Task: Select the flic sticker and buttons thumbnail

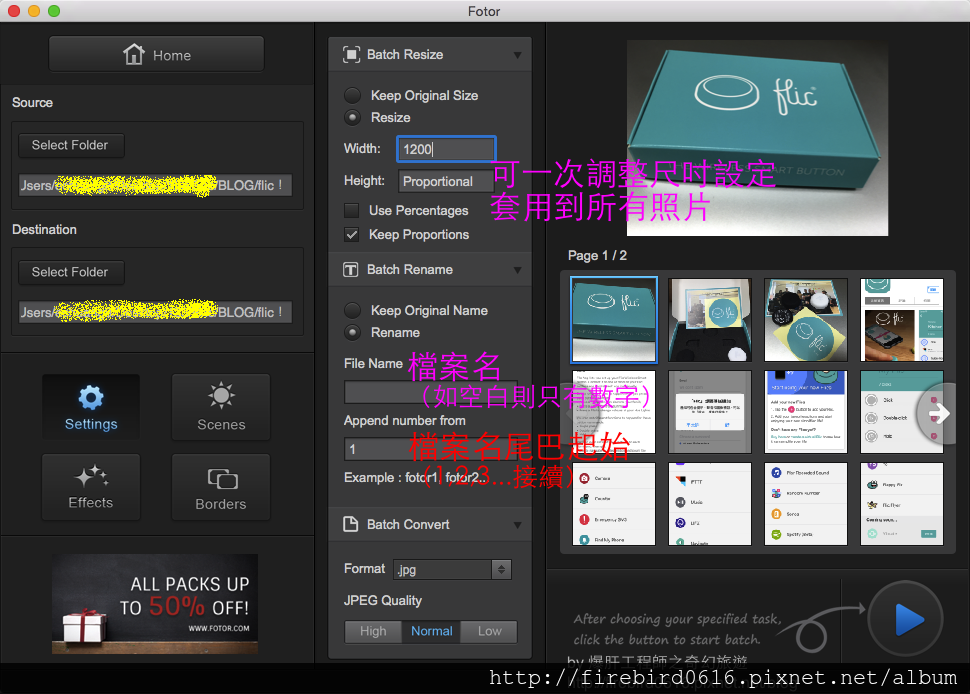Action: pyautogui.click(x=805, y=320)
